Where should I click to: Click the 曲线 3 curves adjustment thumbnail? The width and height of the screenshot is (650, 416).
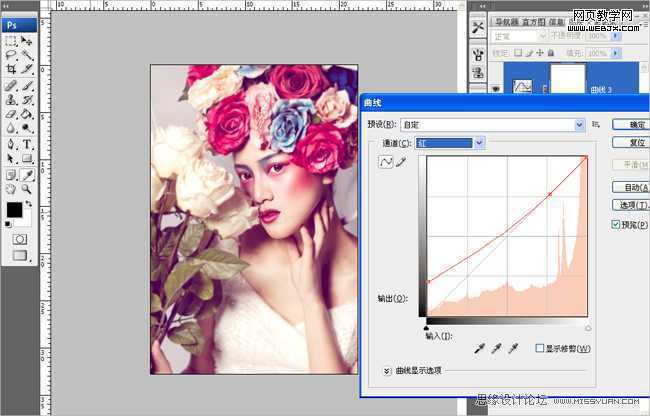(522, 86)
